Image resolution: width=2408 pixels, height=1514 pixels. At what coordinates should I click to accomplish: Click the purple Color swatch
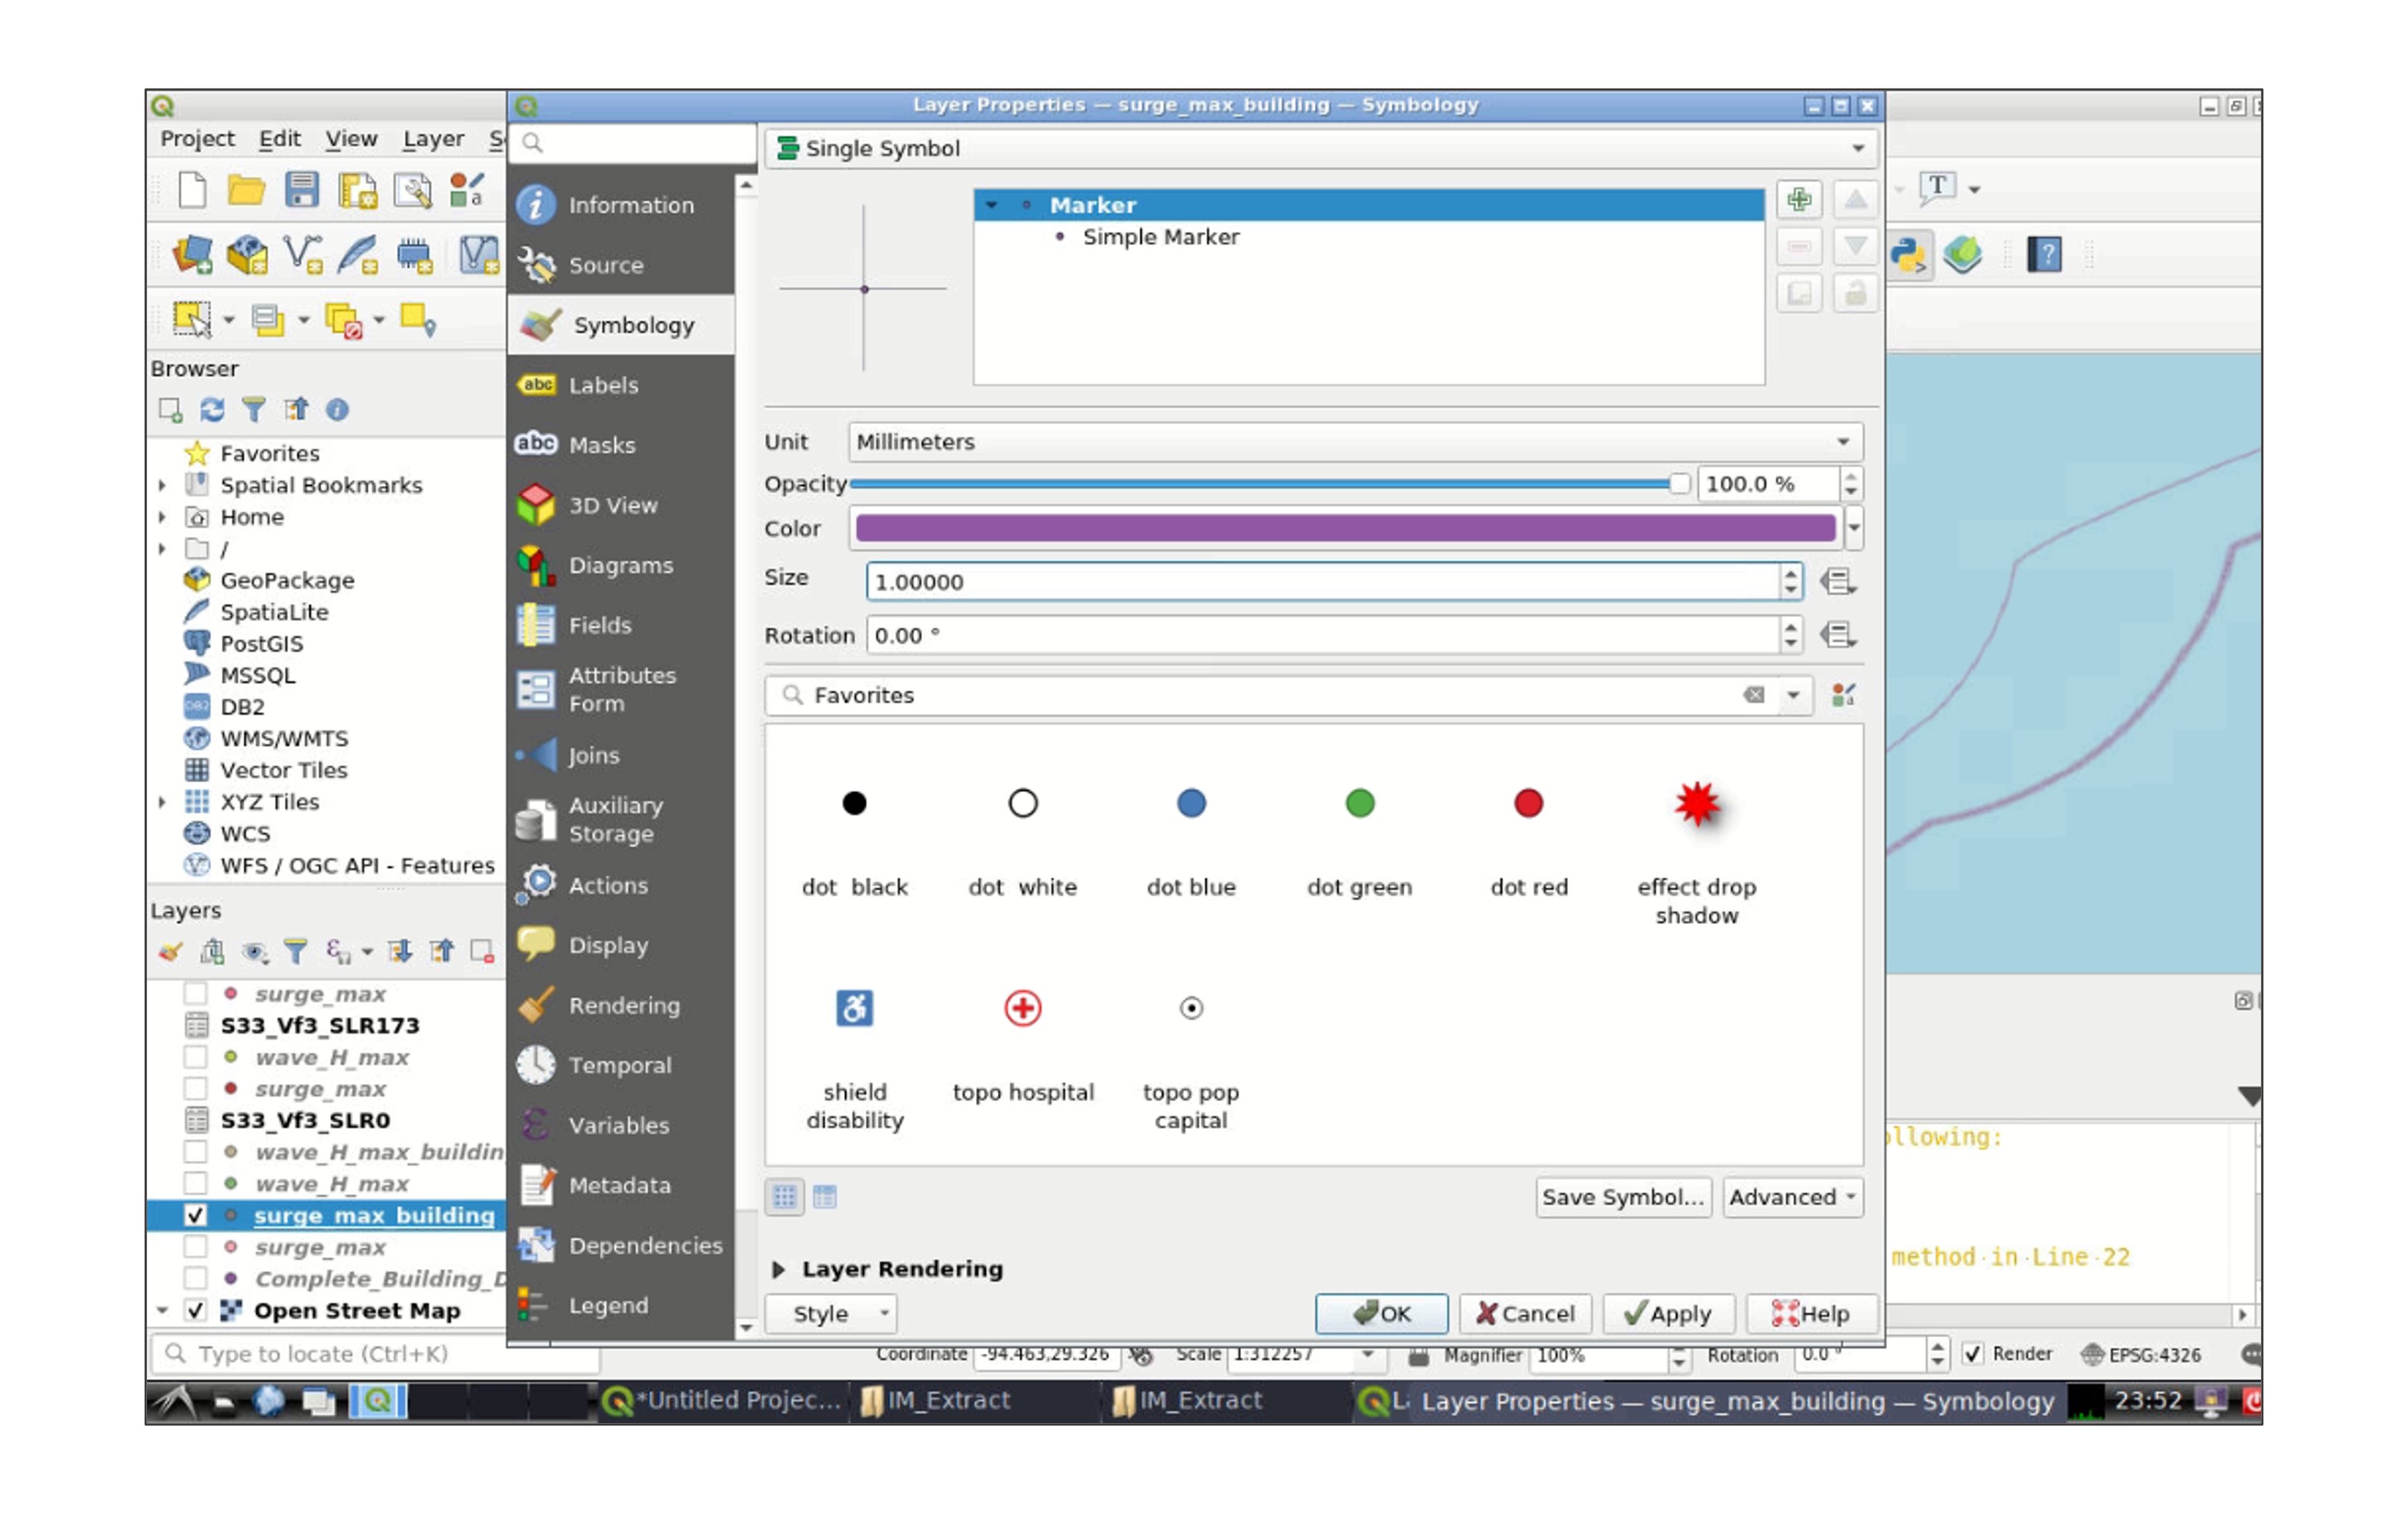pos(1344,528)
